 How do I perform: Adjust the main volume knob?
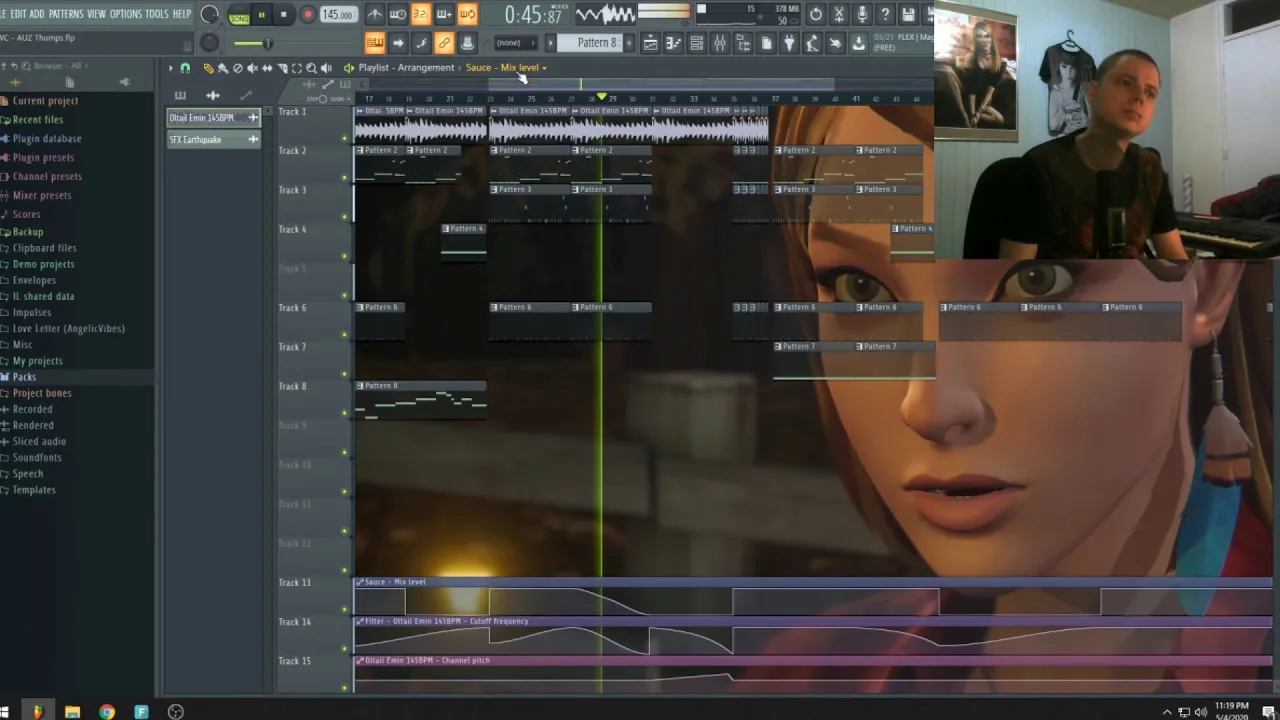pos(209,14)
